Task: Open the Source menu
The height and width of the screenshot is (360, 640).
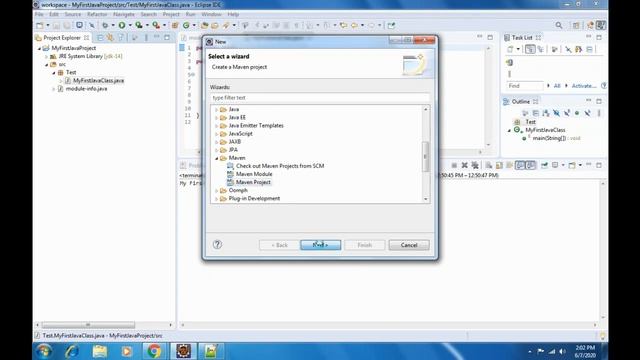Action: pyautogui.click(x=73, y=14)
